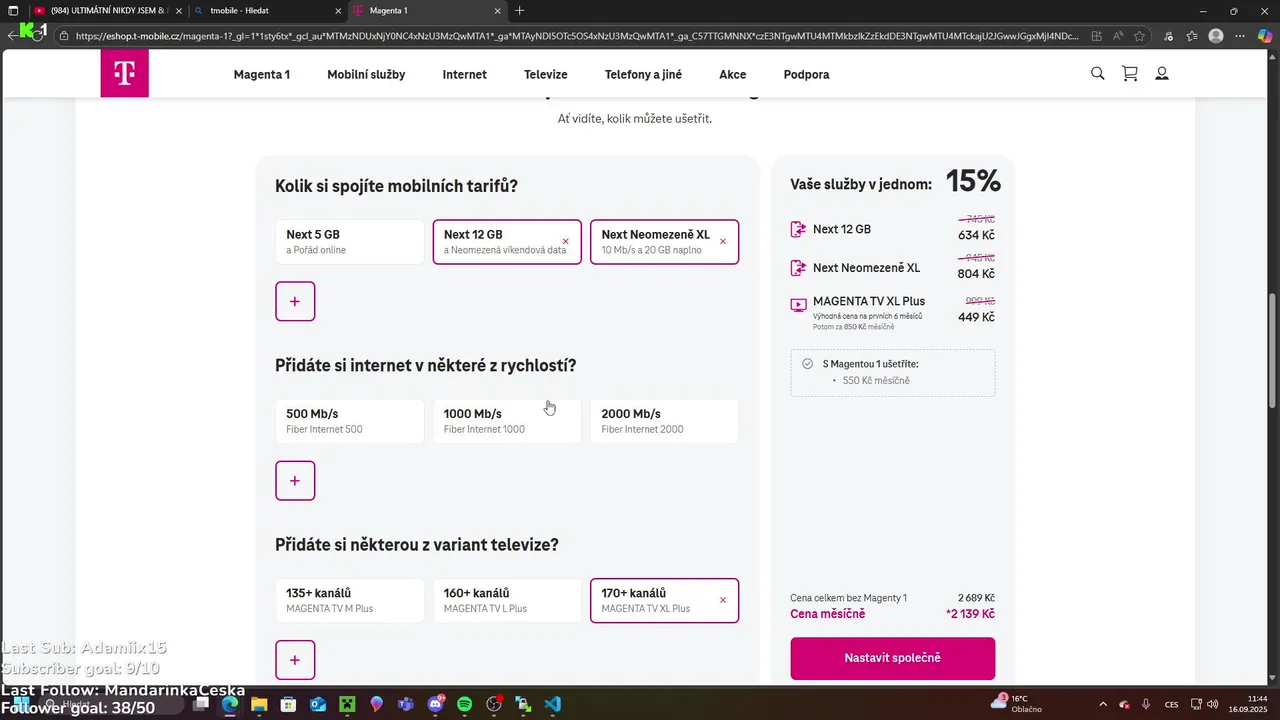Open Edge profile avatar
The image size is (1280, 720).
1216,36
